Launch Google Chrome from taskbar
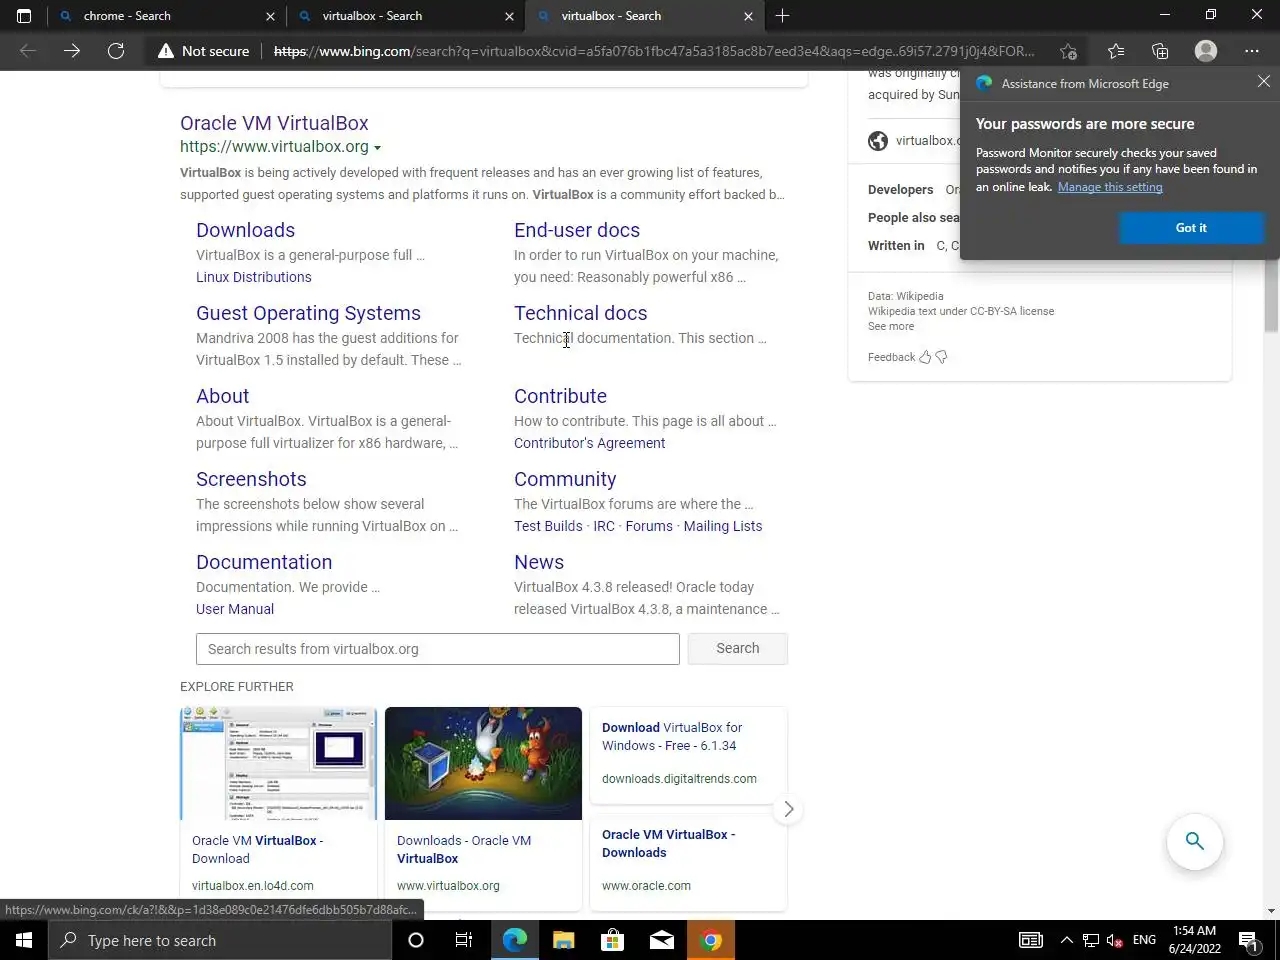The width and height of the screenshot is (1280, 960). [711, 940]
